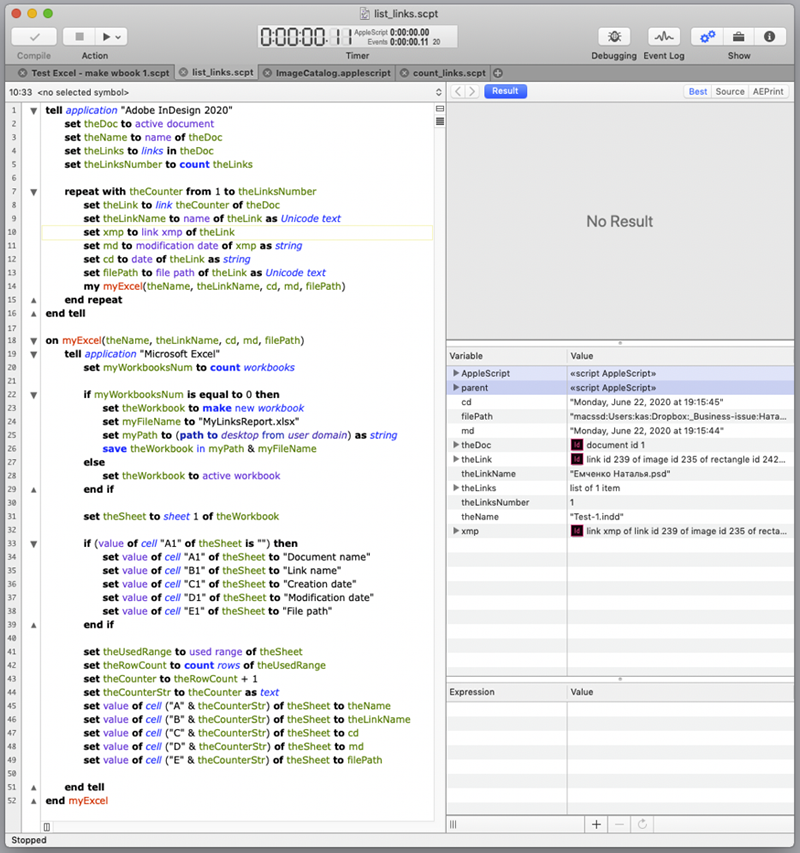Click the forward arrow in result pane
The width and height of the screenshot is (800, 853).
(x=472, y=91)
